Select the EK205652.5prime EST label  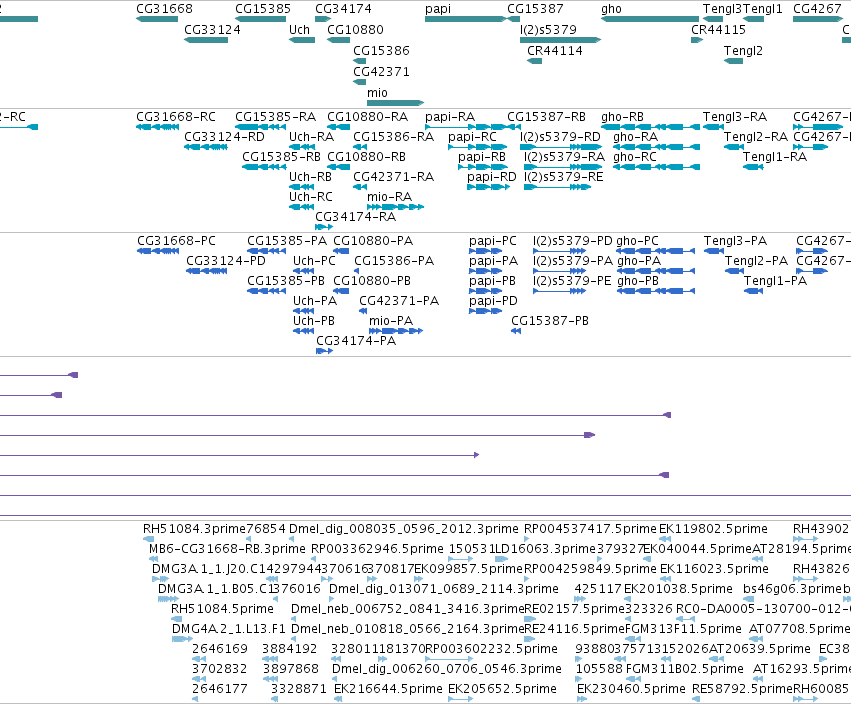(502, 689)
